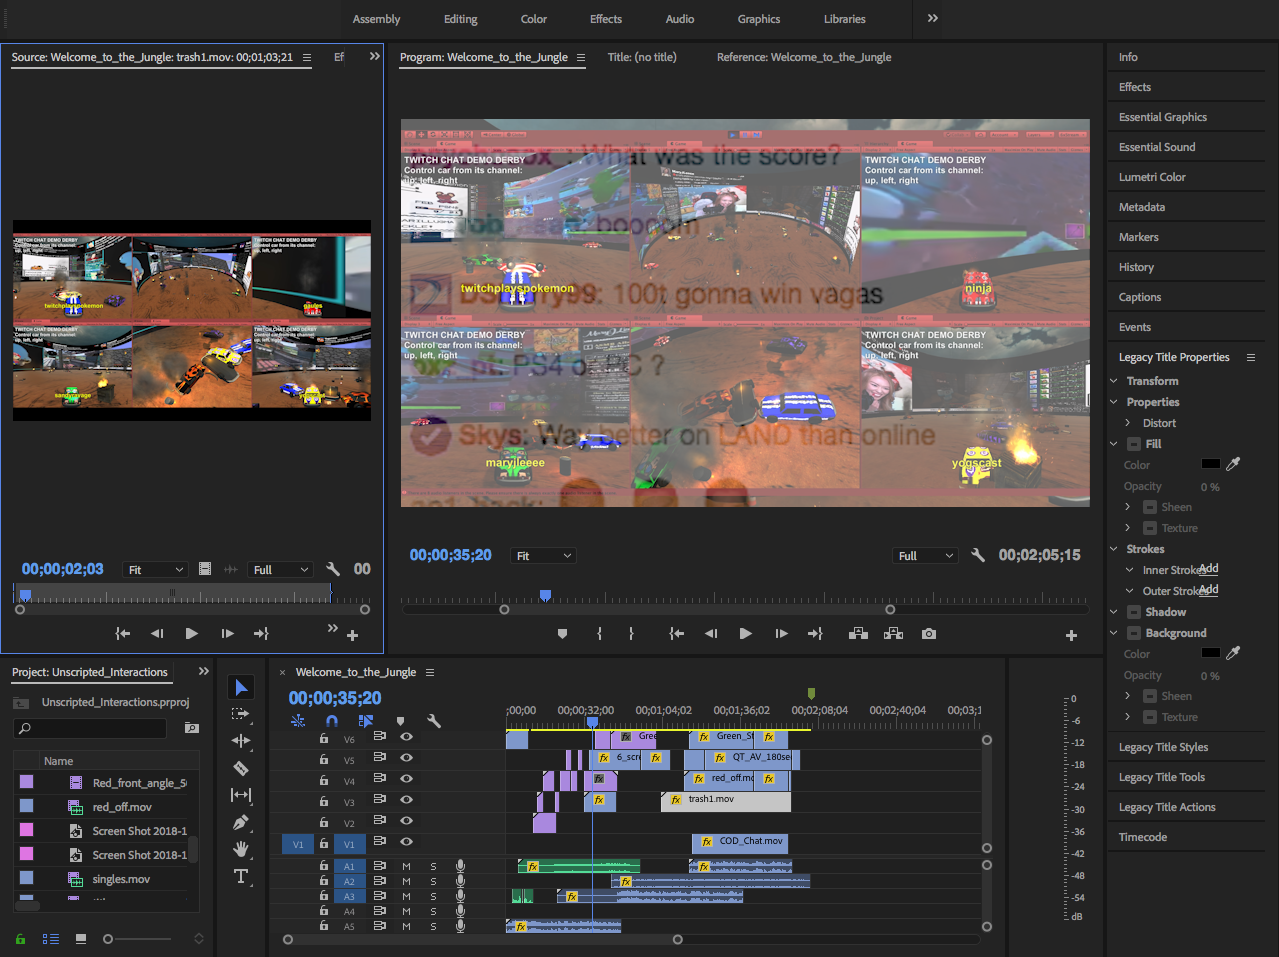Toggle V5 track visibility eye

tap(406, 757)
